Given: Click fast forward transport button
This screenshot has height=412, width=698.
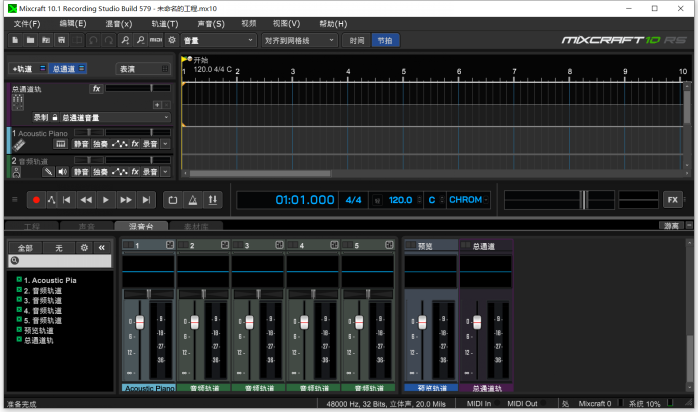Looking at the screenshot, I should 126,200.
